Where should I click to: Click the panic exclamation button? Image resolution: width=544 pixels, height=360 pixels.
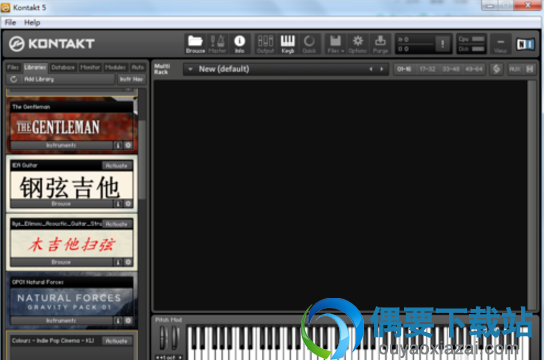tap(443, 44)
